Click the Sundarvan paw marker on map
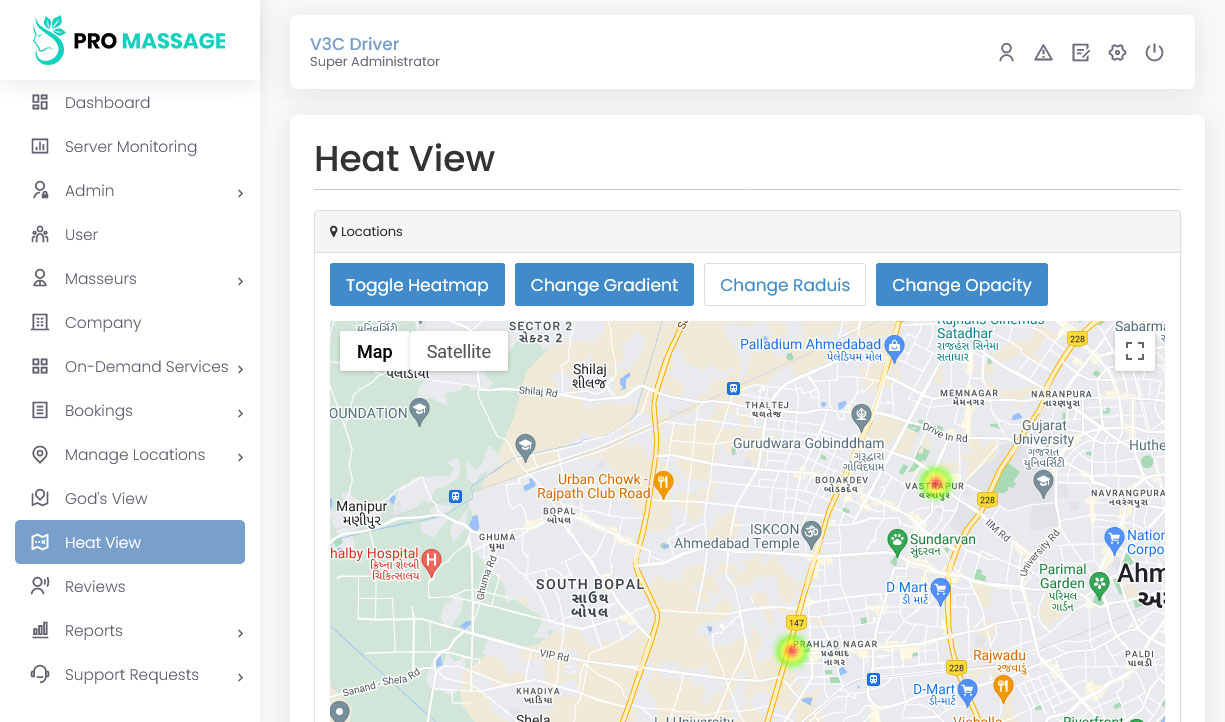 pos(898,540)
